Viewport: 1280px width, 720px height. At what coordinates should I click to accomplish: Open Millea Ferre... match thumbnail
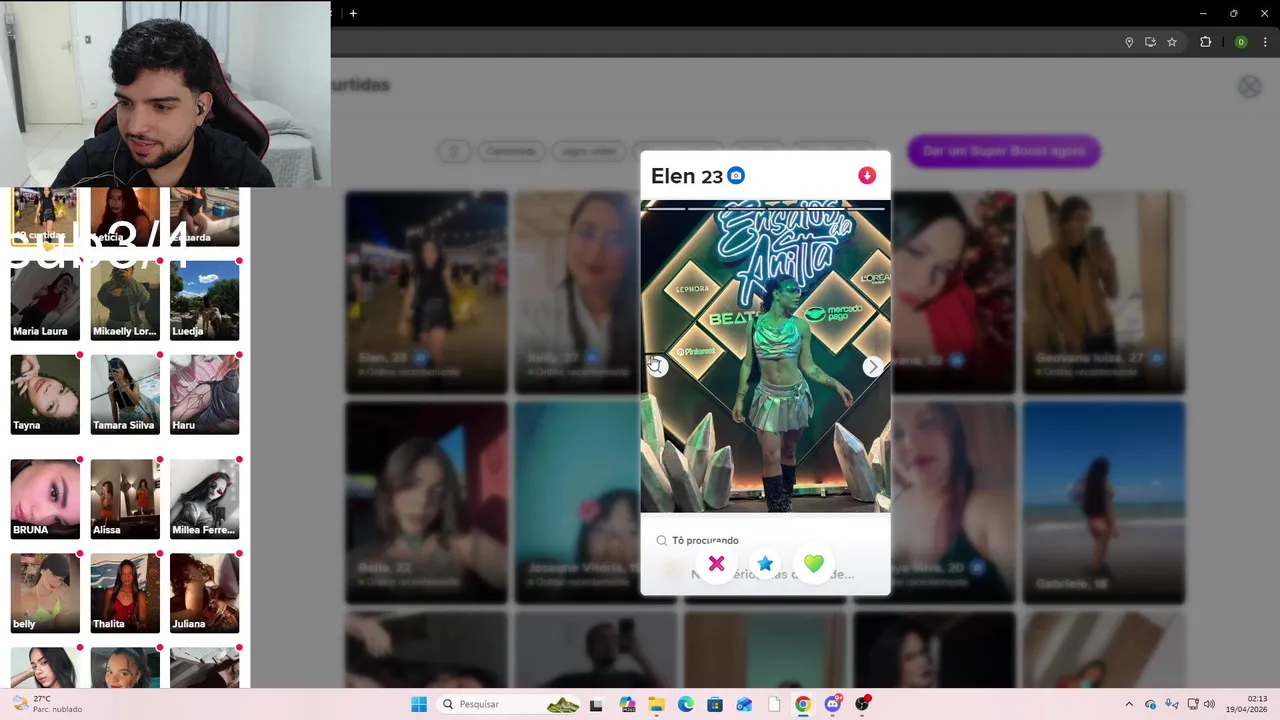(x=205, y=499)
